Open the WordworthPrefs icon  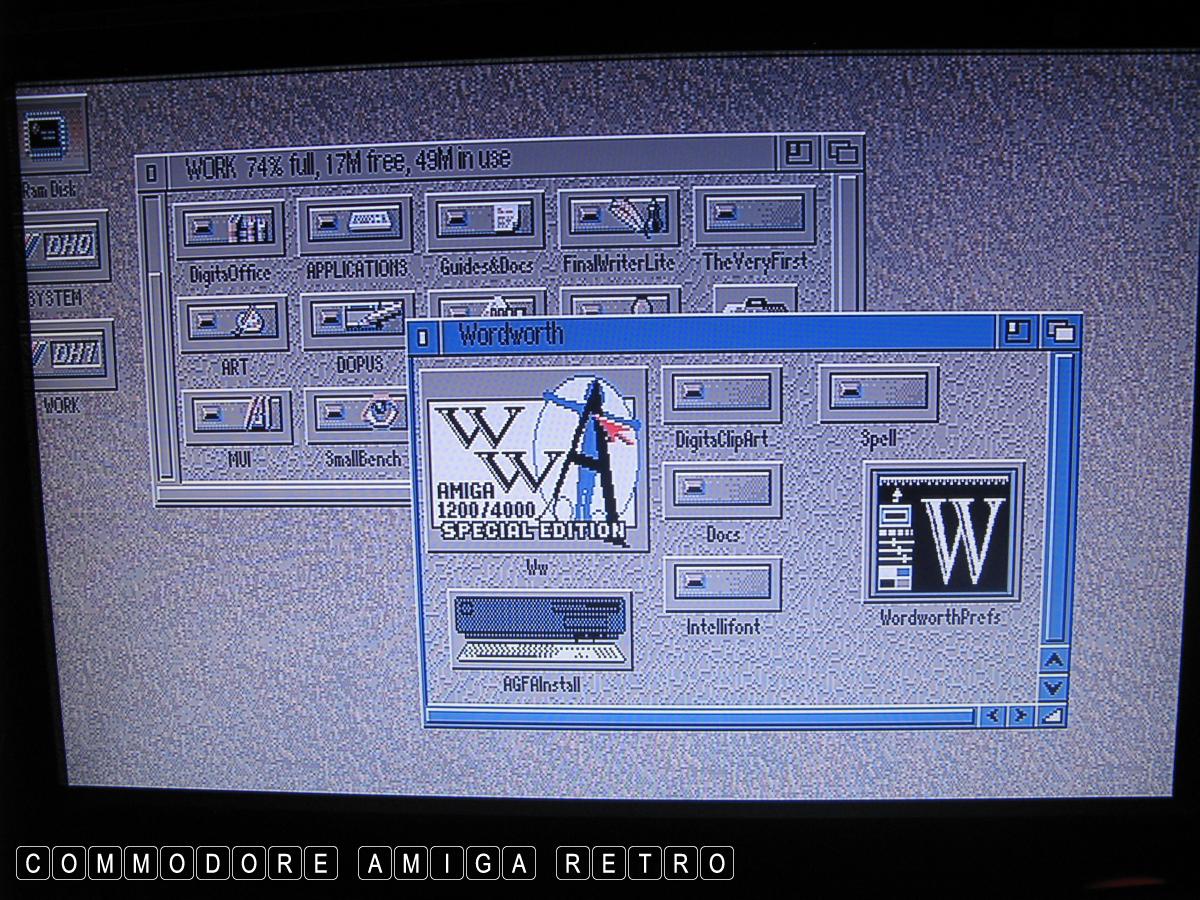(942, 533)
